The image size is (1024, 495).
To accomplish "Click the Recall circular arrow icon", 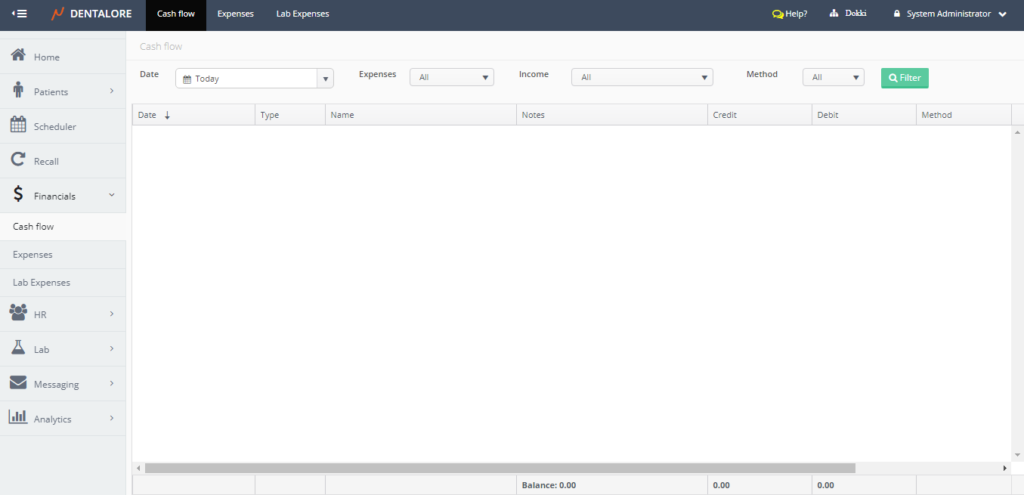I will tap(18, 160).
